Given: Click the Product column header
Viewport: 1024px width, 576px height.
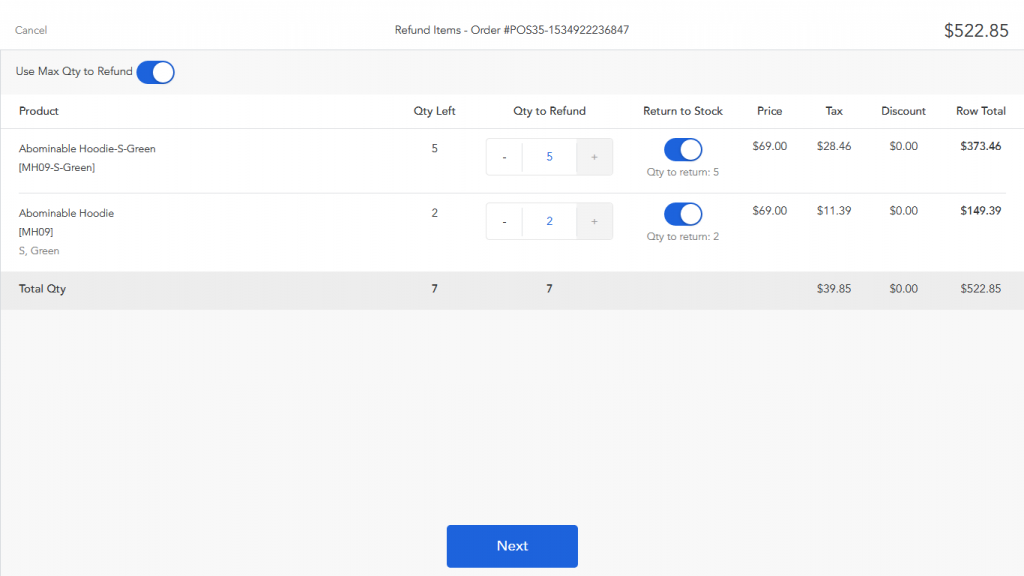Looking at the screenshot, I should (x=39, y=111).
